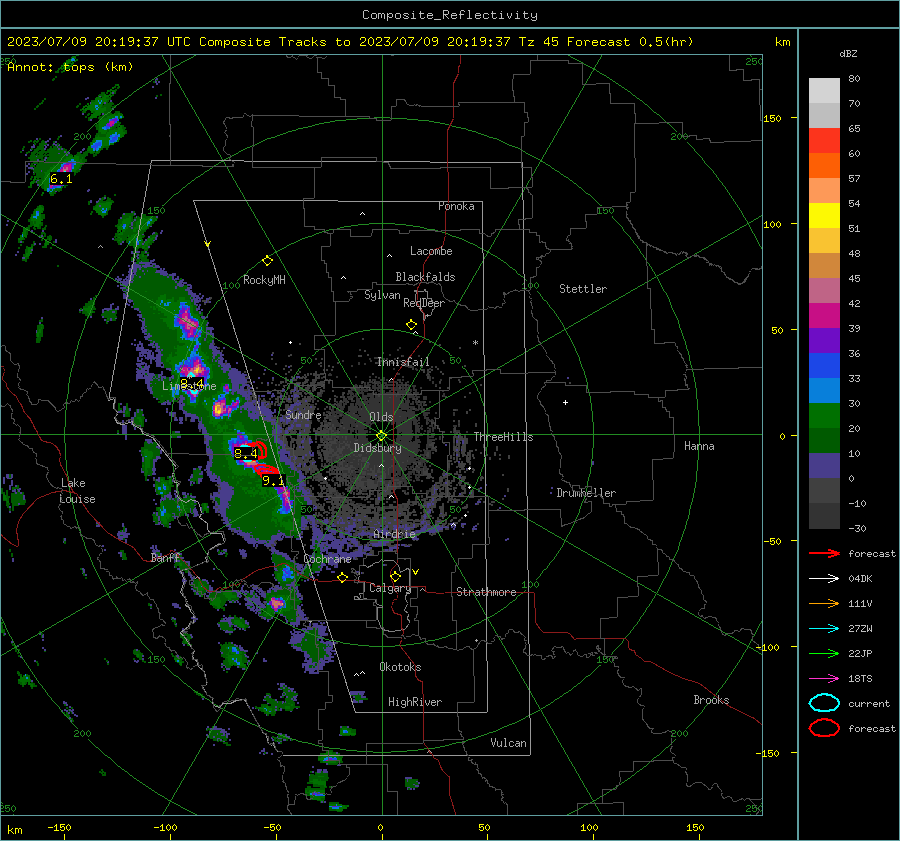Select the light gray 80 dBZ color band
Screen dimensions: 900x841
pyautogui.click(x=824, y=90)
